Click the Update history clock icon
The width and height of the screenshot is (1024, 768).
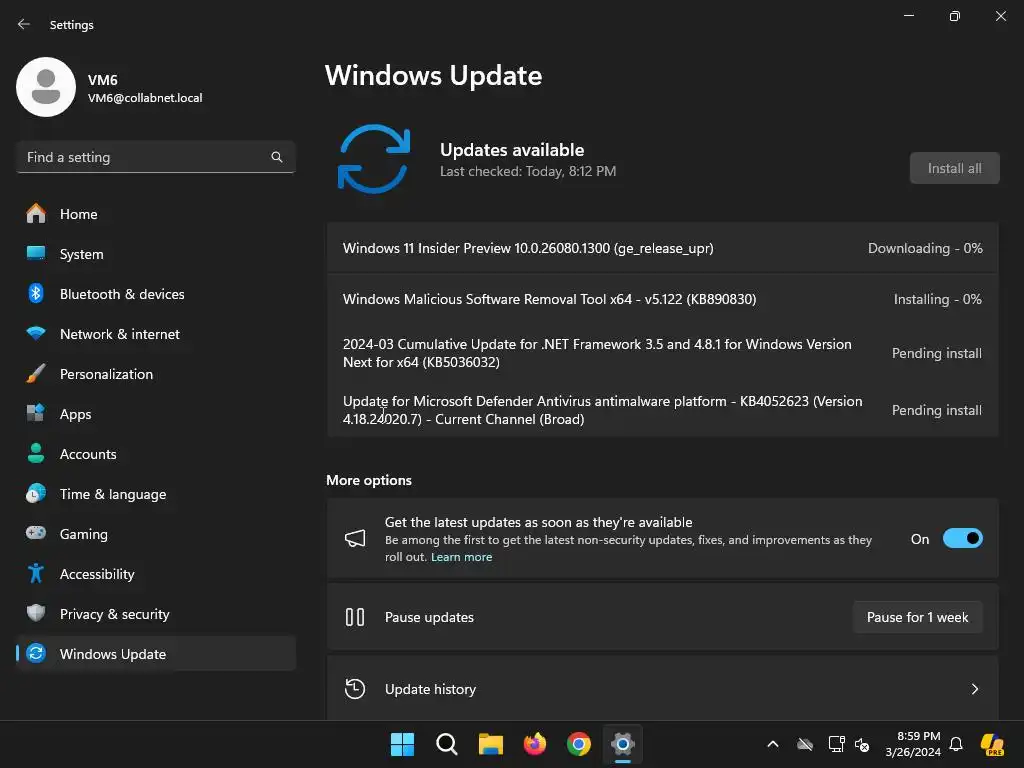(355, 689)
